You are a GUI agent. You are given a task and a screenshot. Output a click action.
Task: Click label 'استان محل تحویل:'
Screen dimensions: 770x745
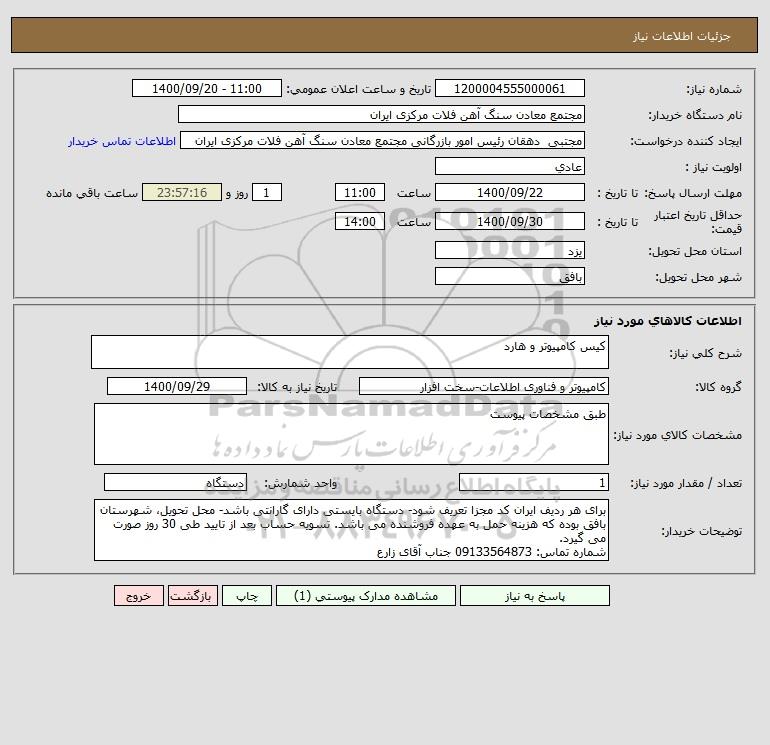pos(695,251)
